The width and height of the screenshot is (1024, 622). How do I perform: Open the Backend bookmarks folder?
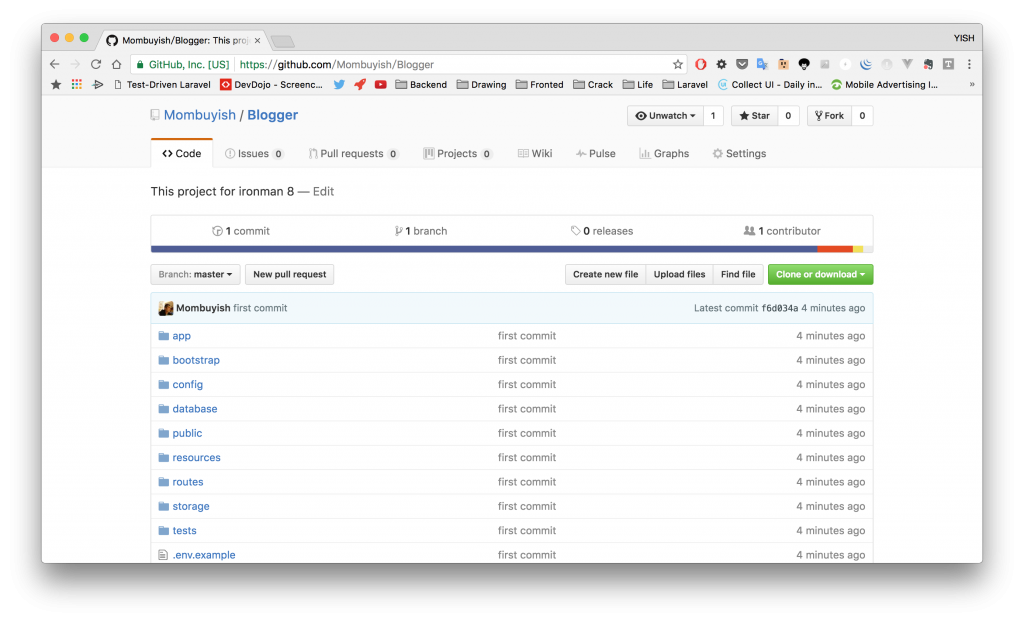421,84
